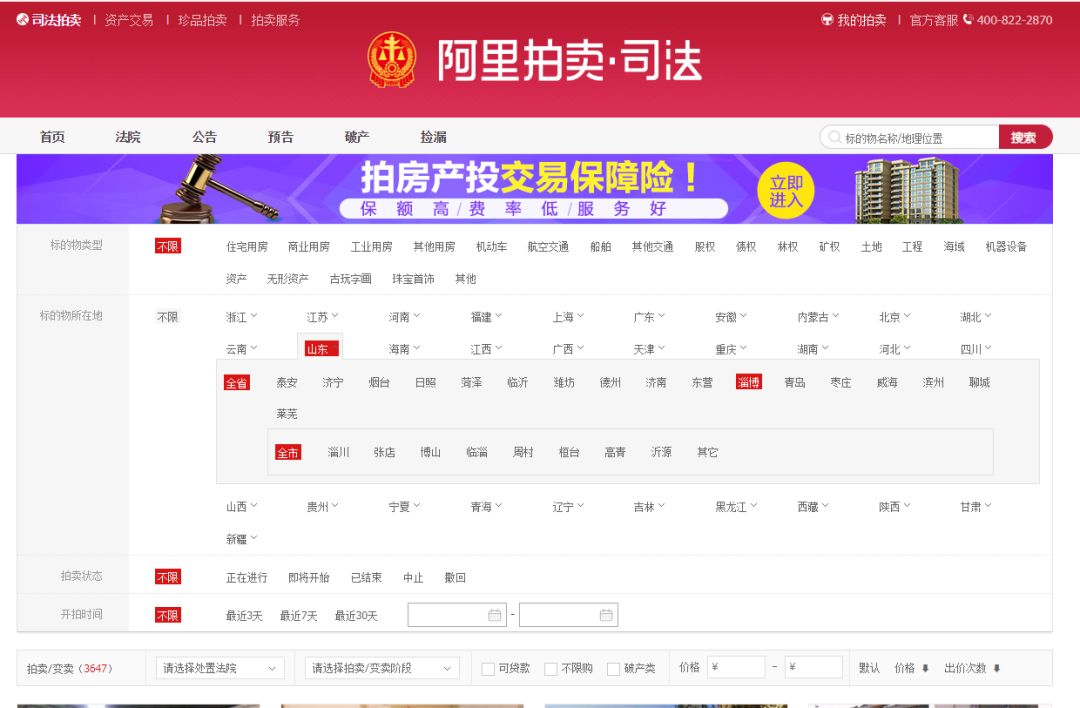Open the 法院 tab

click(128, 137)
